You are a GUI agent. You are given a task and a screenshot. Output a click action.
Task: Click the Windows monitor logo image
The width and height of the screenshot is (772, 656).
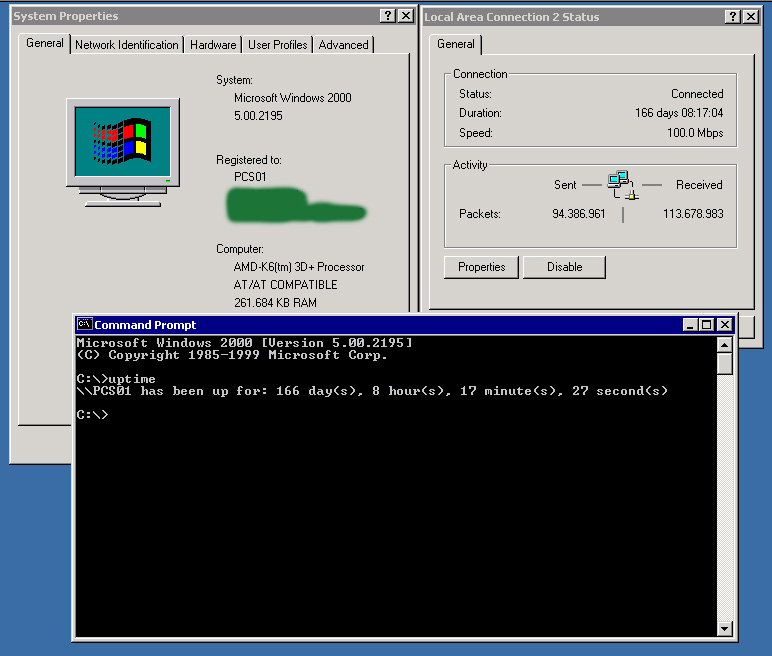[123, 152]
